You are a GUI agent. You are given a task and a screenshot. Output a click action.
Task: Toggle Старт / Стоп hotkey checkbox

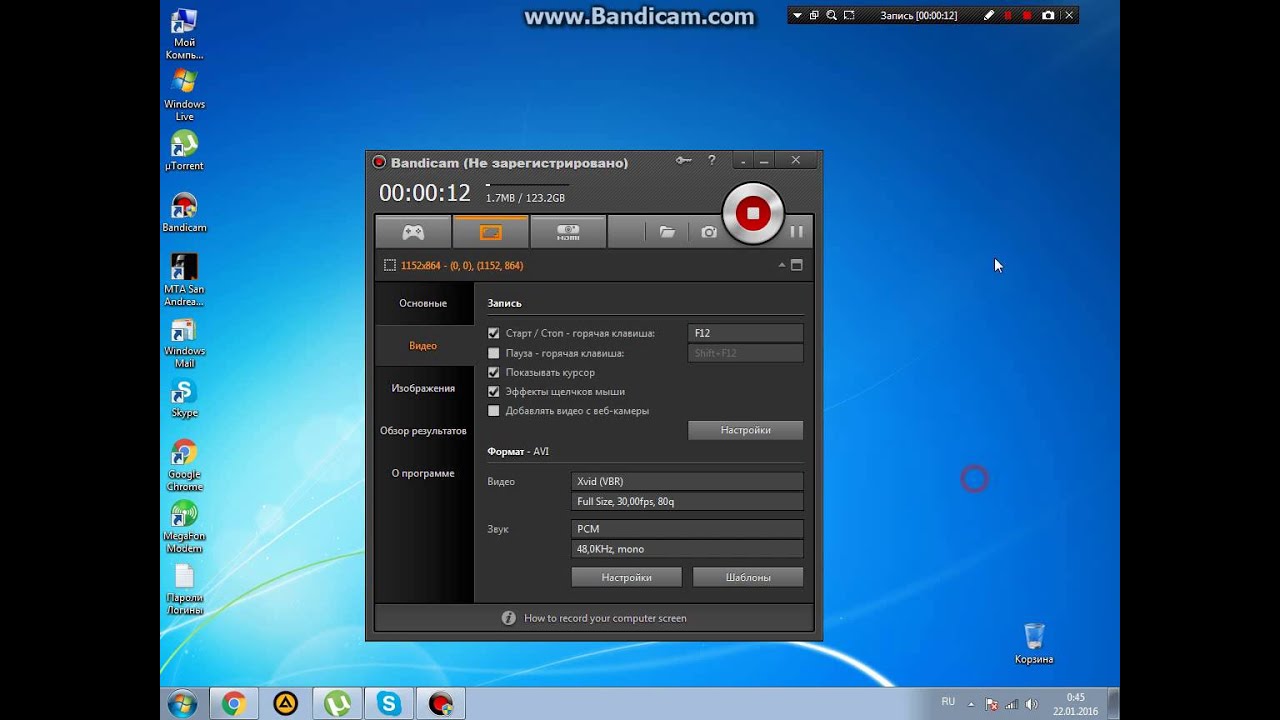pos(493,333)
